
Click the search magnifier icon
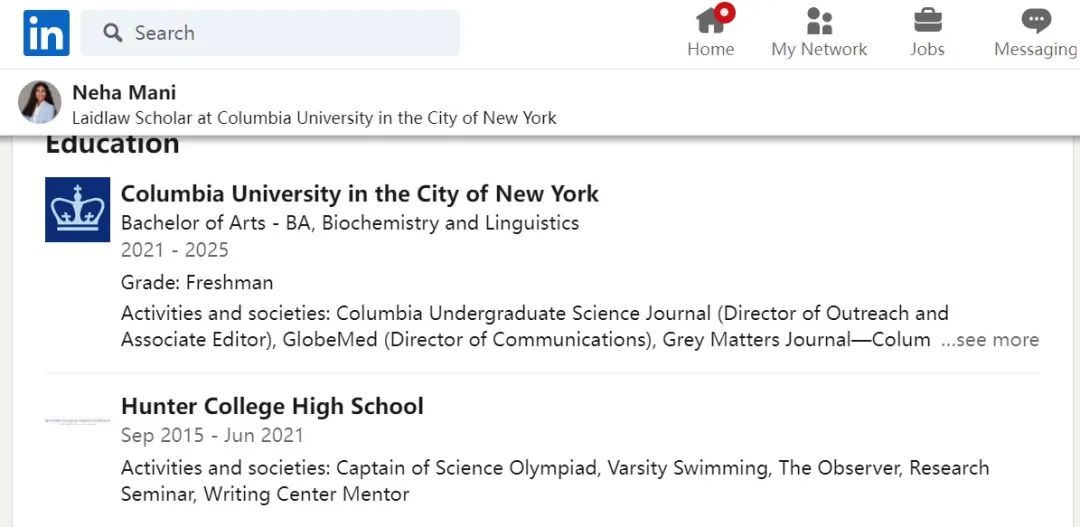(x=113, y=33)
